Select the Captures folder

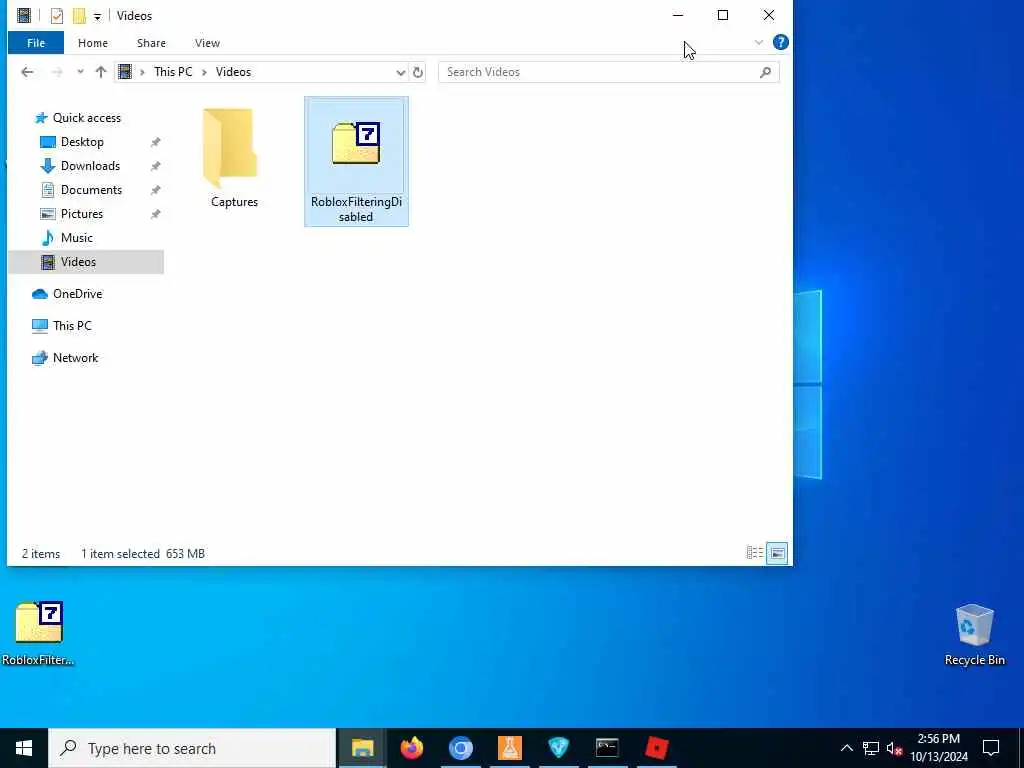(x=234, y=157)
